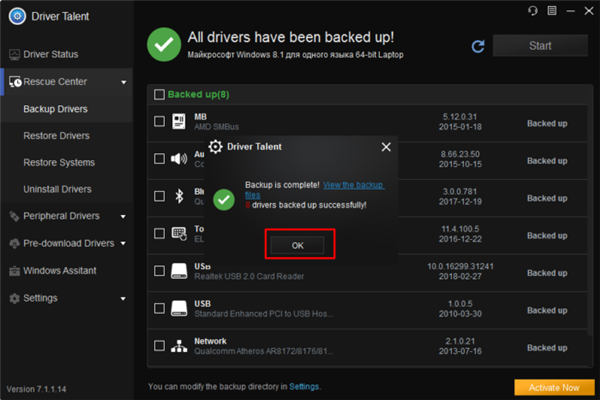This screenshot has height=400, width=600.
Task: Click the Standard Enhanced PCI USB drive icon
Action: coord(179,309)
